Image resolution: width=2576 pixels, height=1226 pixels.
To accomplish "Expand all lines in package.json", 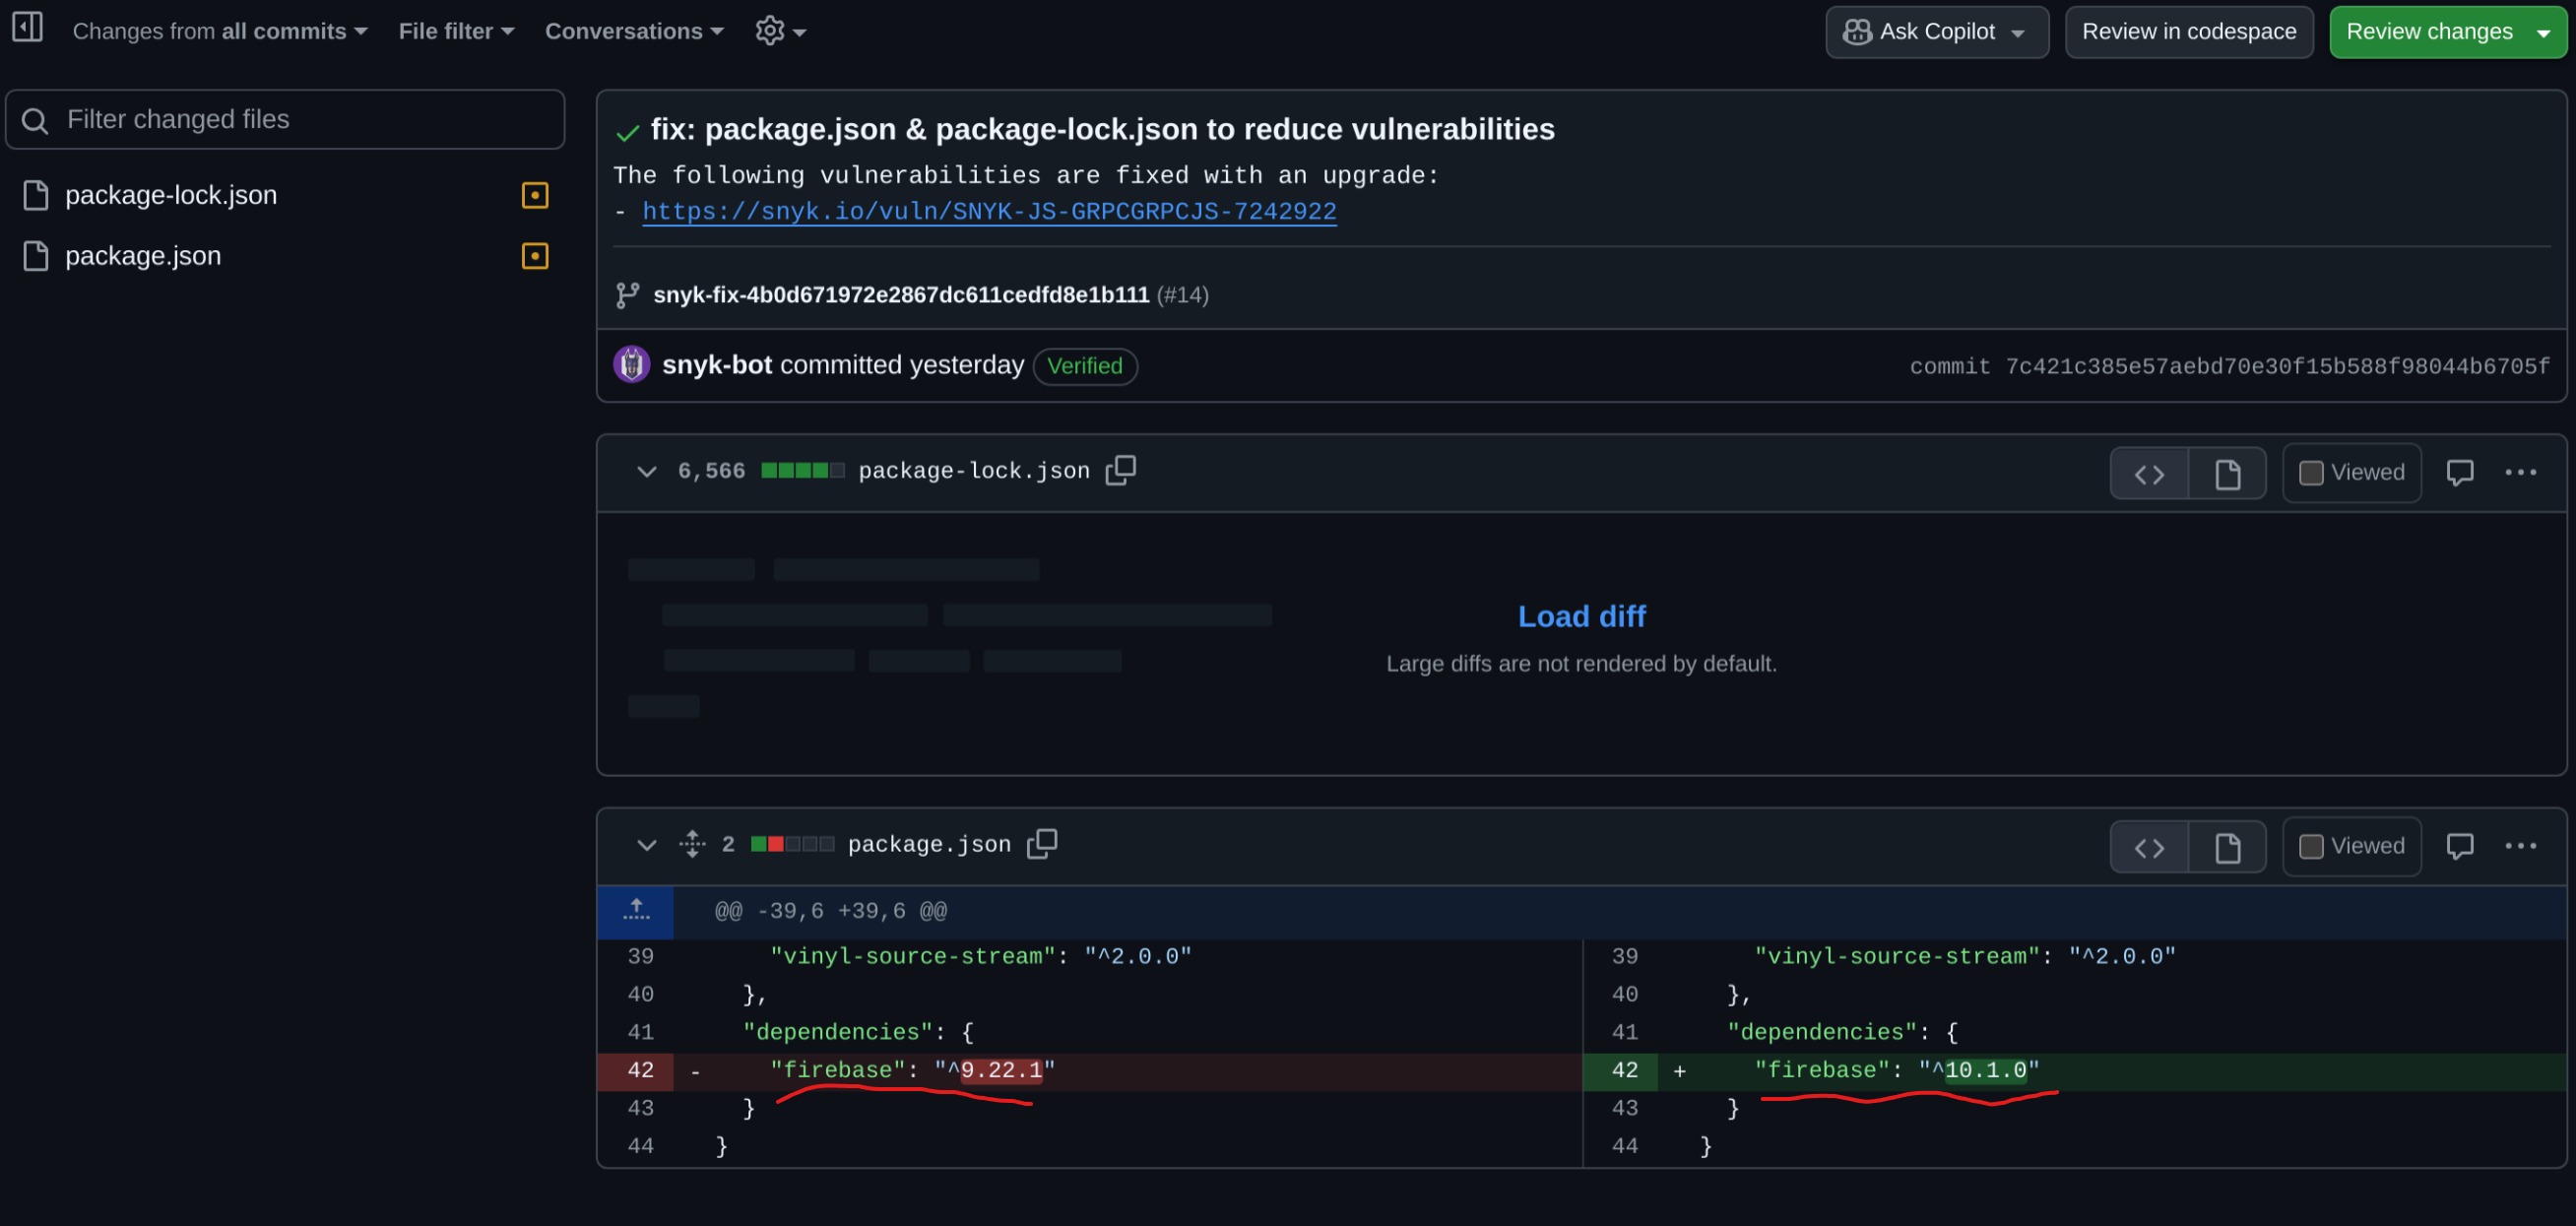I will coord(692,844).
